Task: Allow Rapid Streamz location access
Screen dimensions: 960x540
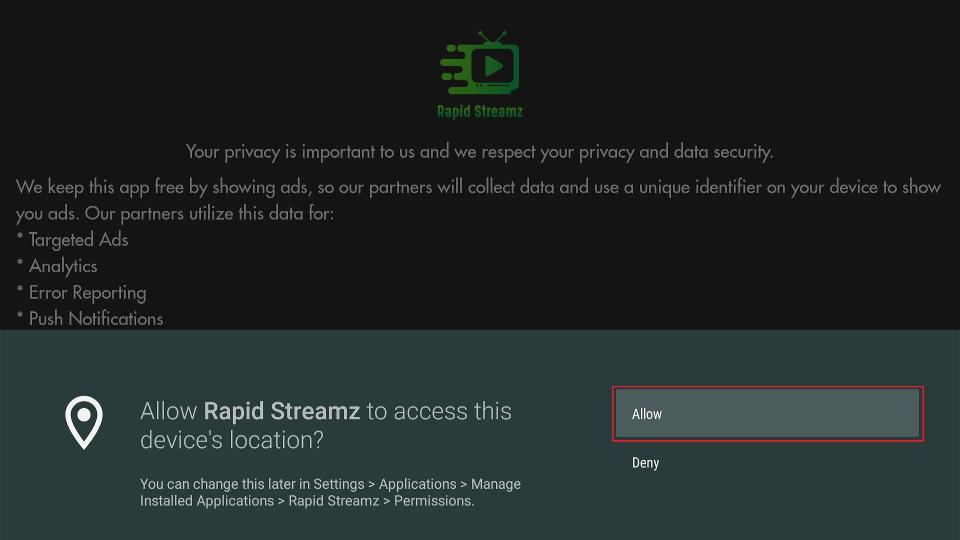Action: (767, 414)
